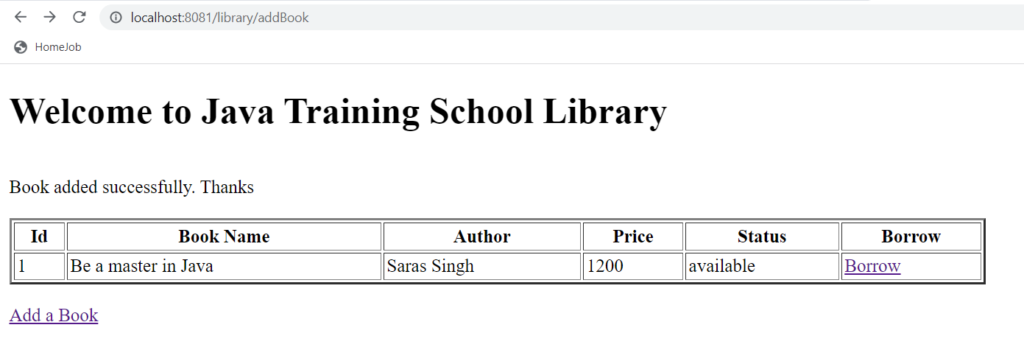Click the Status column header
Viewport: 1024px width, 364px height.
(x=762, y=237)
